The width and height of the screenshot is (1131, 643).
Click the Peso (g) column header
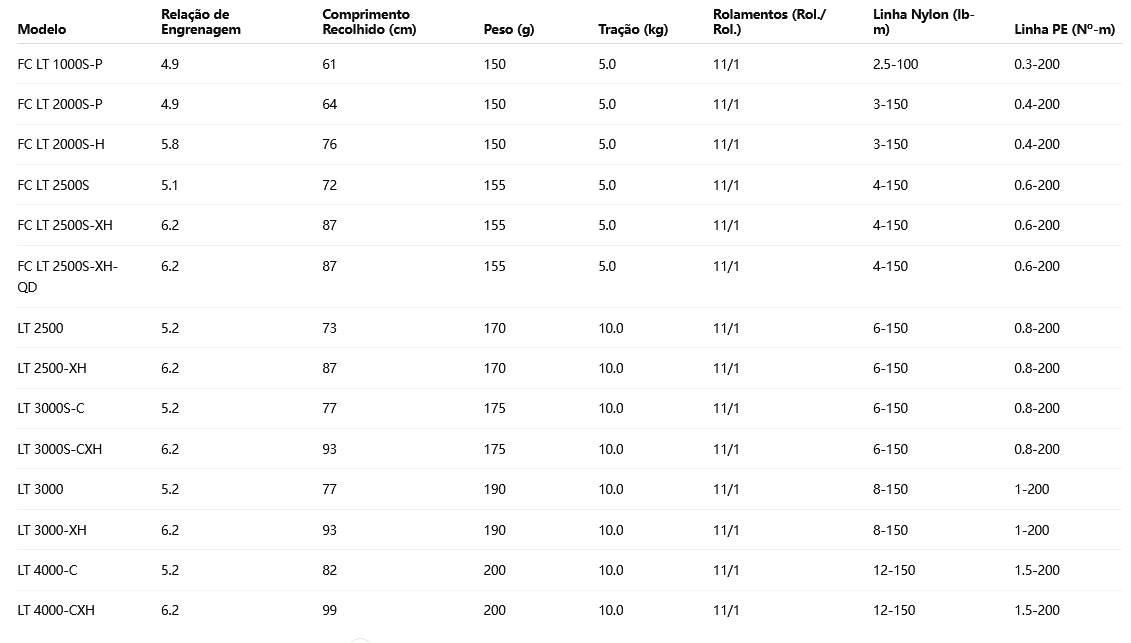pyautogui.click(x=508, y=29)
